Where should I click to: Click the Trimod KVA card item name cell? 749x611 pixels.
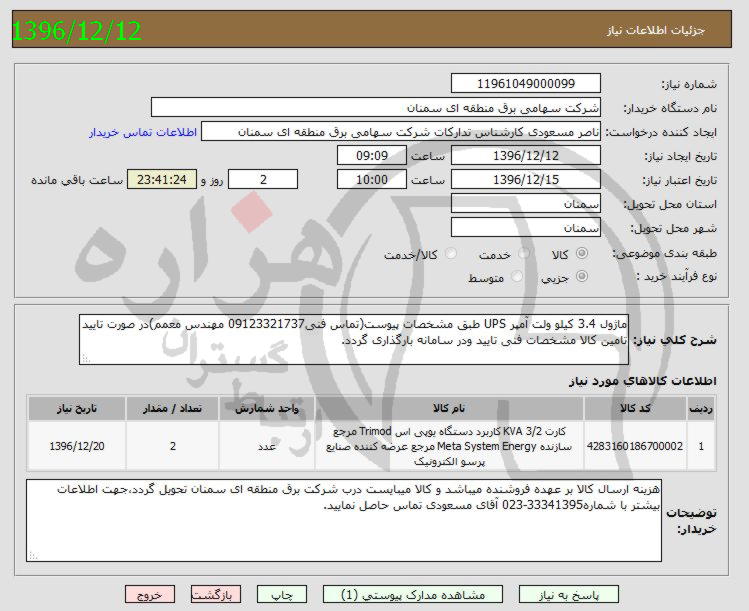point(449,446)
